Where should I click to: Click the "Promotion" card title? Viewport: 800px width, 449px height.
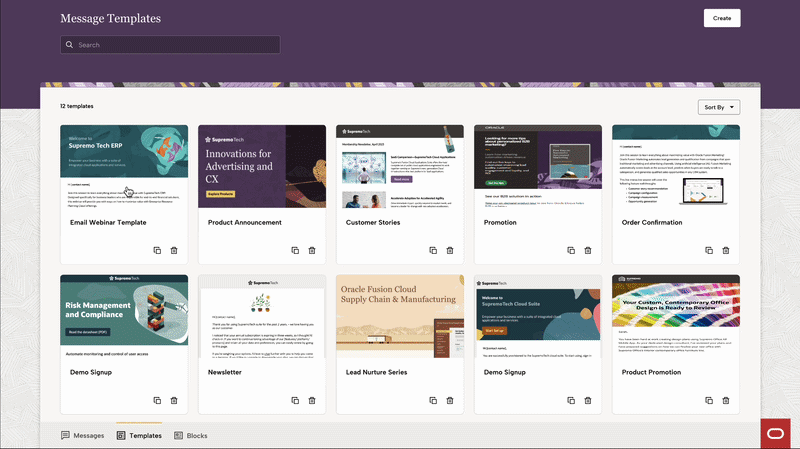pos(500,222)
